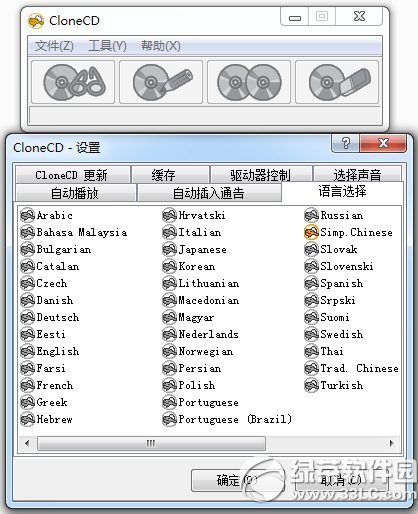
Task: Click the settings dialog help question-mark button
Action: point(345,143)
